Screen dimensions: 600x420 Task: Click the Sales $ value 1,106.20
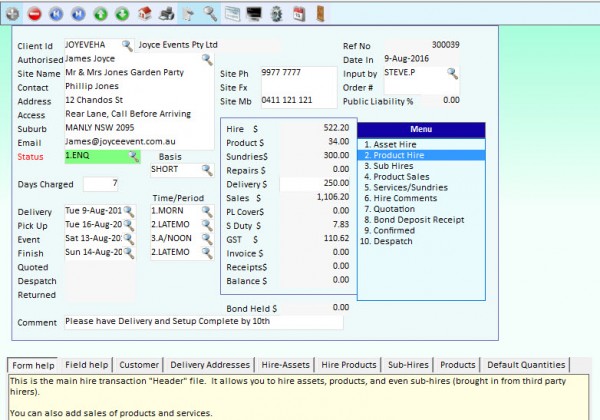[x=333, y=197]
